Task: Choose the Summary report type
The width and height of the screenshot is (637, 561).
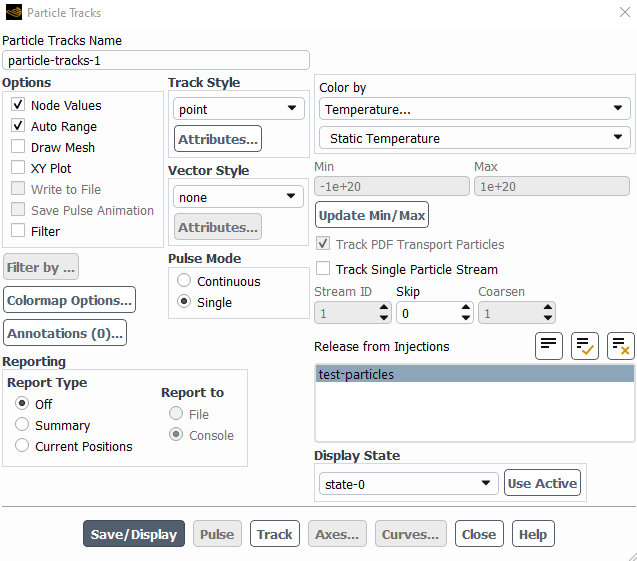Action: (x=22, y=425)
